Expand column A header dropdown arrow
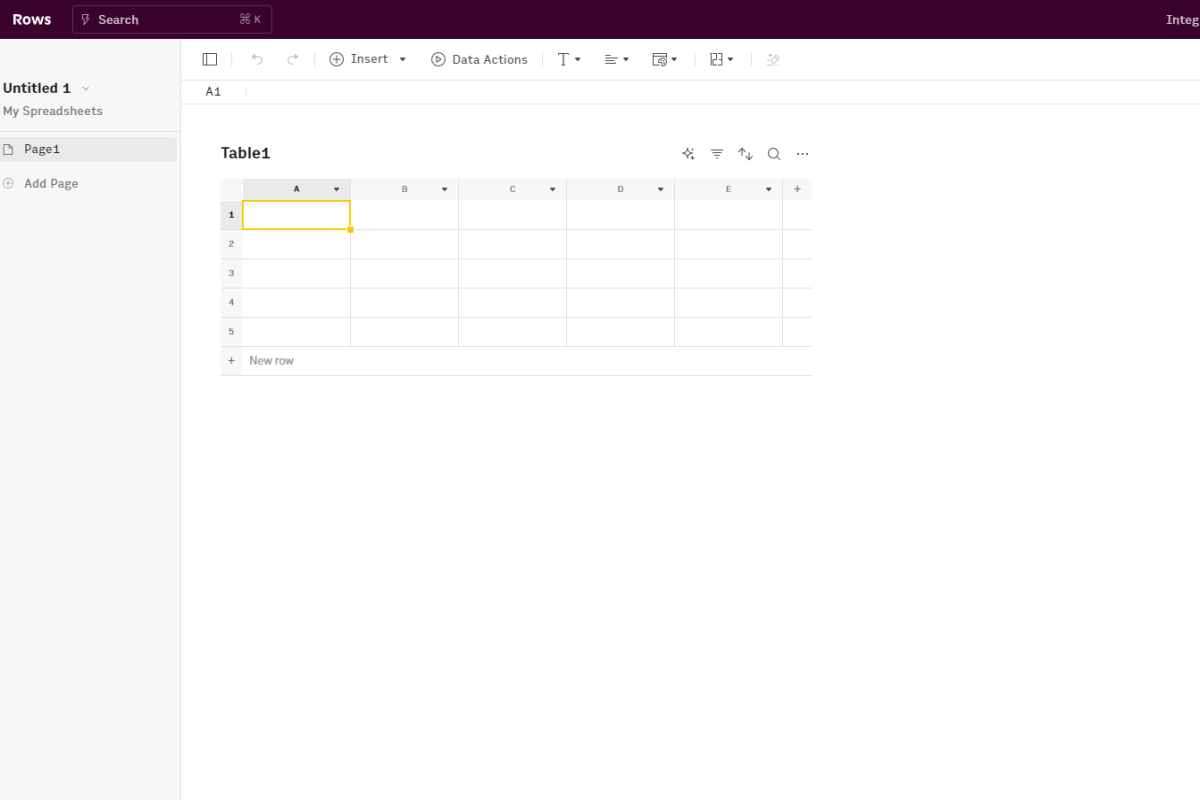Screen dimensions: 1200x800 click(x=336, y=189)
